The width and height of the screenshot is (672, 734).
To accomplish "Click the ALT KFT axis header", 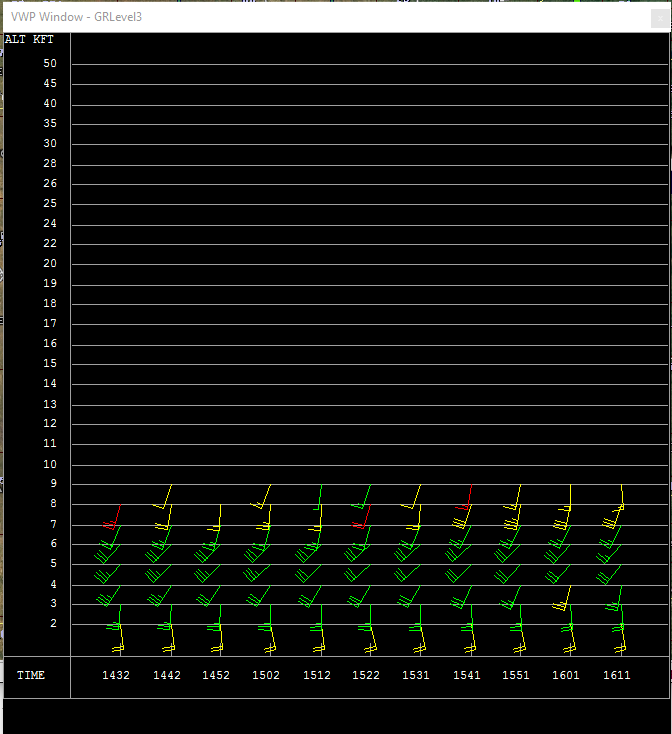I will [30, 40].
